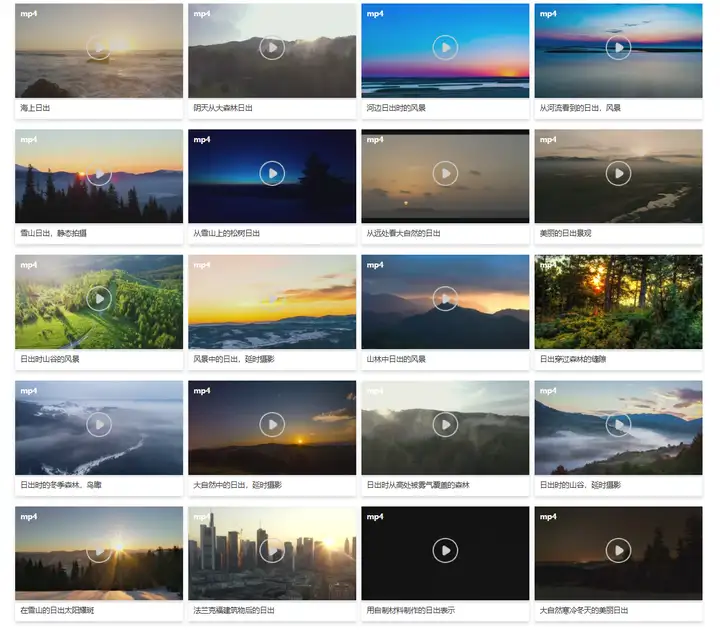Play the 海上日出 video
Image resolution: width=720 pixels, height=630 pixels.
[99, 47]
